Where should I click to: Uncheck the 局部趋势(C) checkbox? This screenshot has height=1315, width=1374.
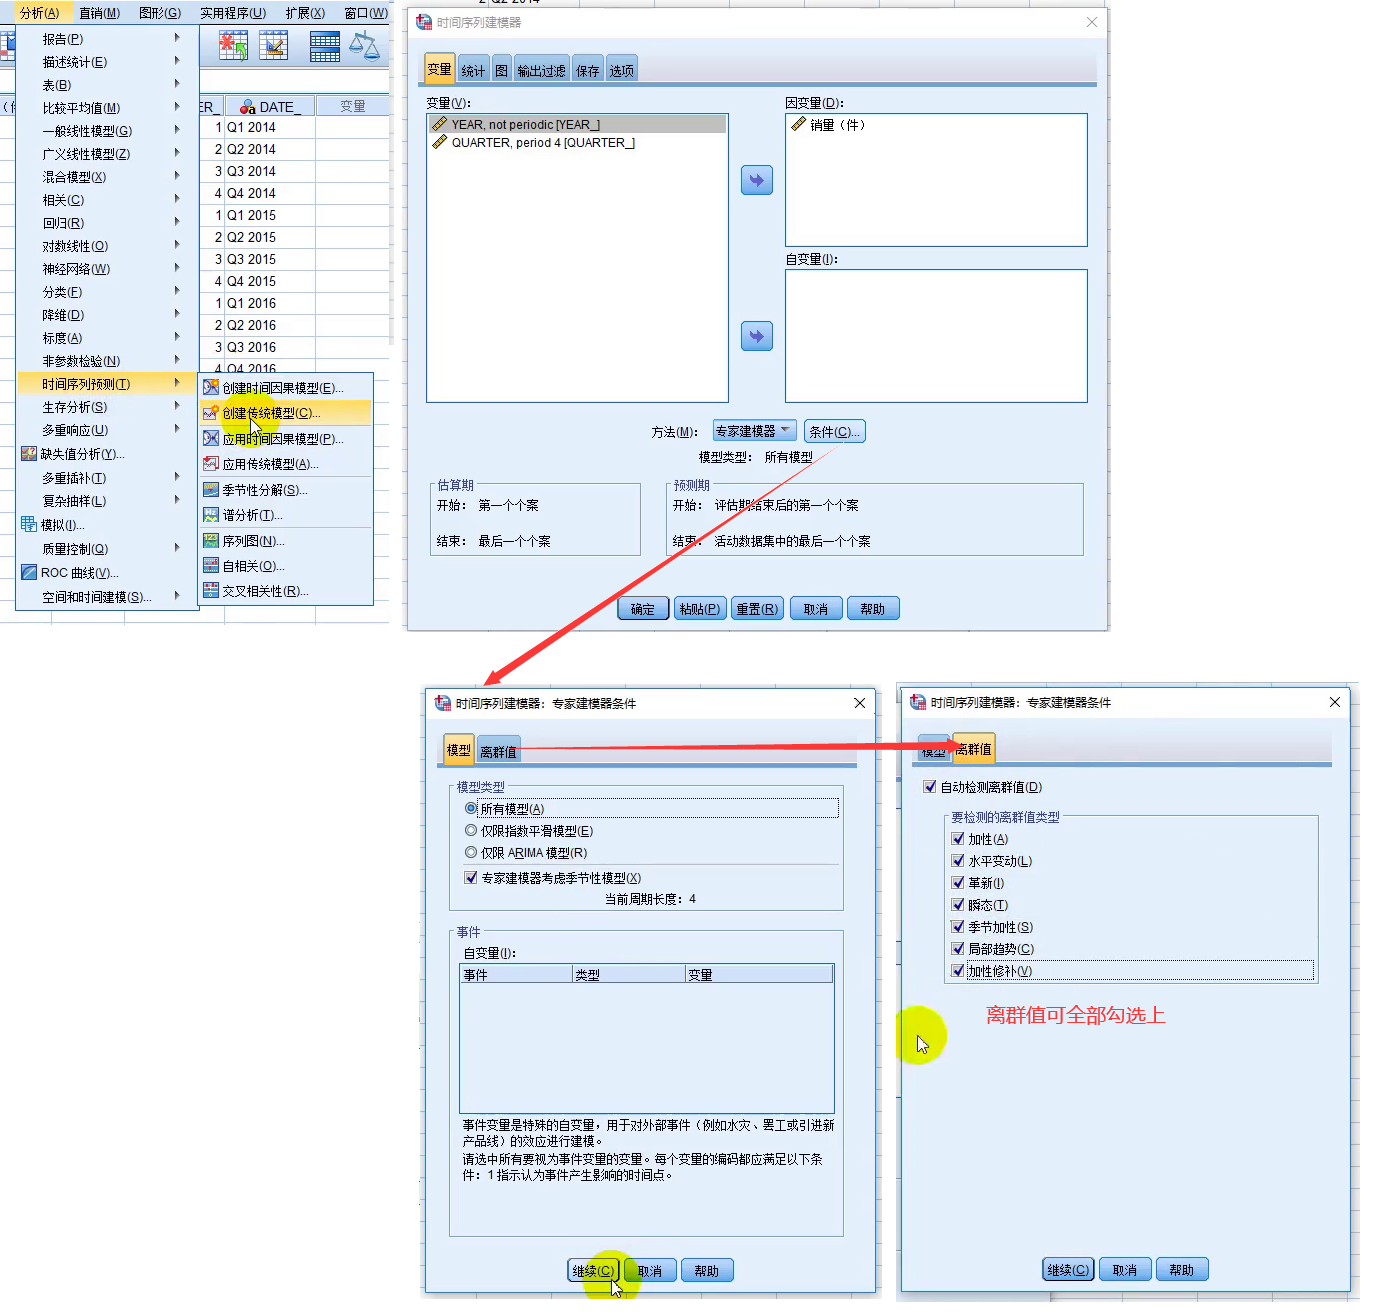point(958,948)
